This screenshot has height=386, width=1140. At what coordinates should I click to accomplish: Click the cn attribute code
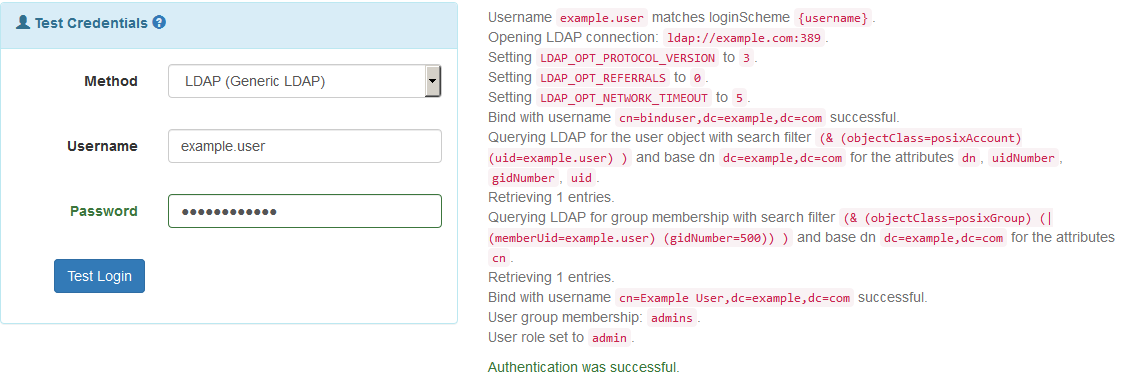point(499,258)
